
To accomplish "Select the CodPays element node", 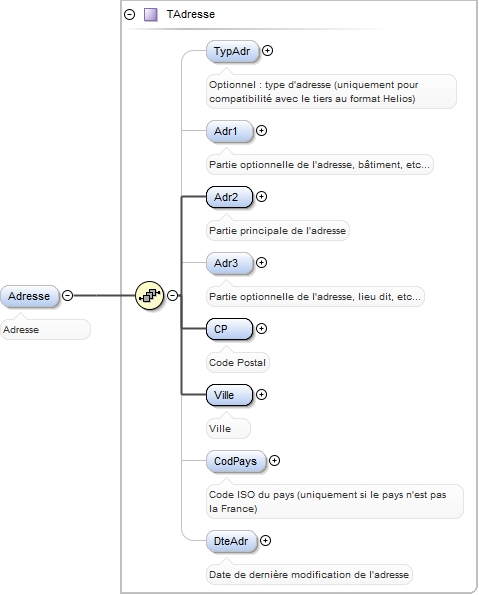I will [x=236, y=461].
